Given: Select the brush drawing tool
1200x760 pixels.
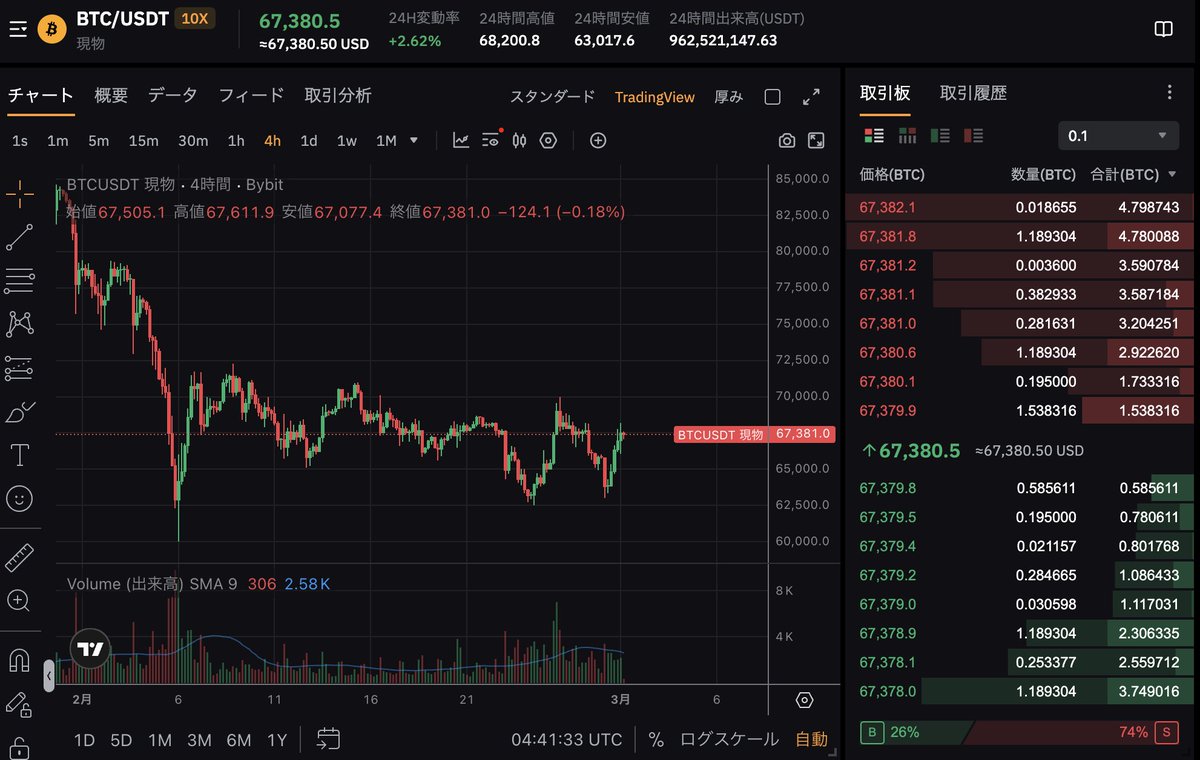Looking at the screenshot, I should 19,411.
